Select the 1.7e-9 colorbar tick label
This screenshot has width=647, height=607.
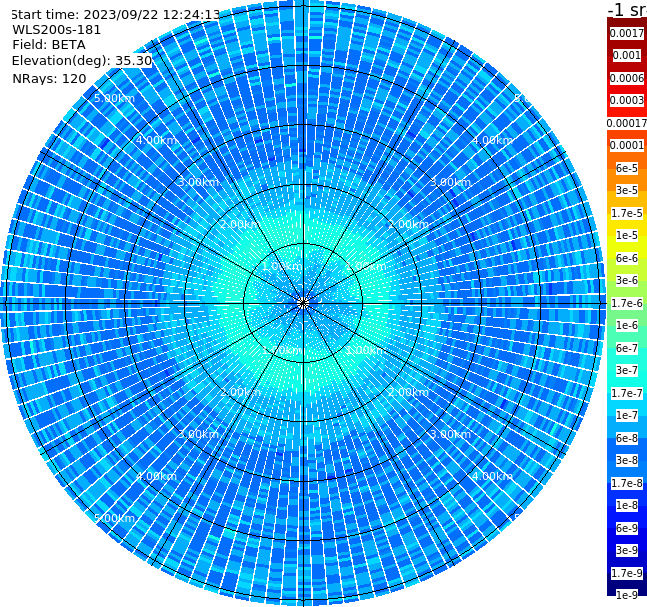tap(627, 573)
